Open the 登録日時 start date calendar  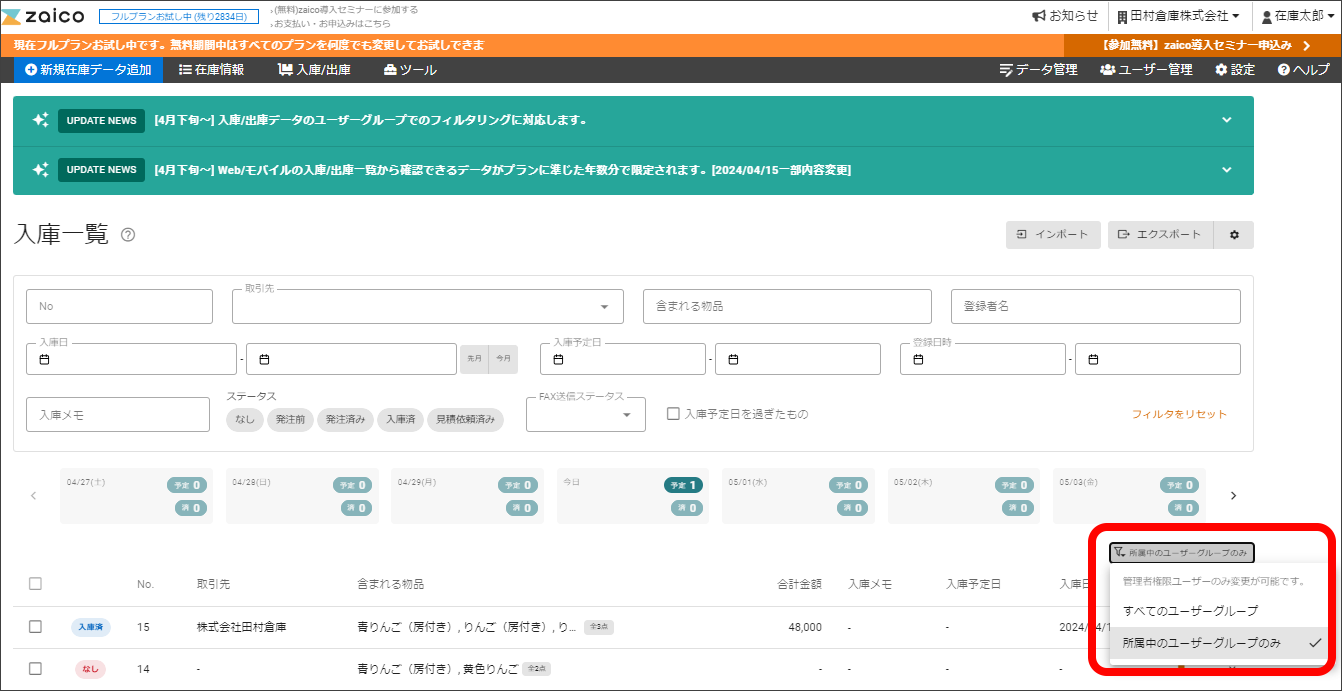coord(983,359)
